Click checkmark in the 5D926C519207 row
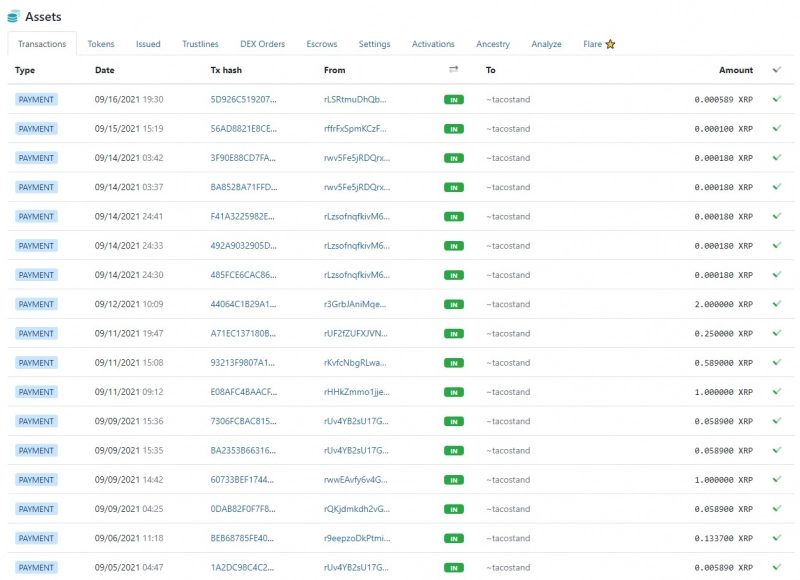 point(777,99)
